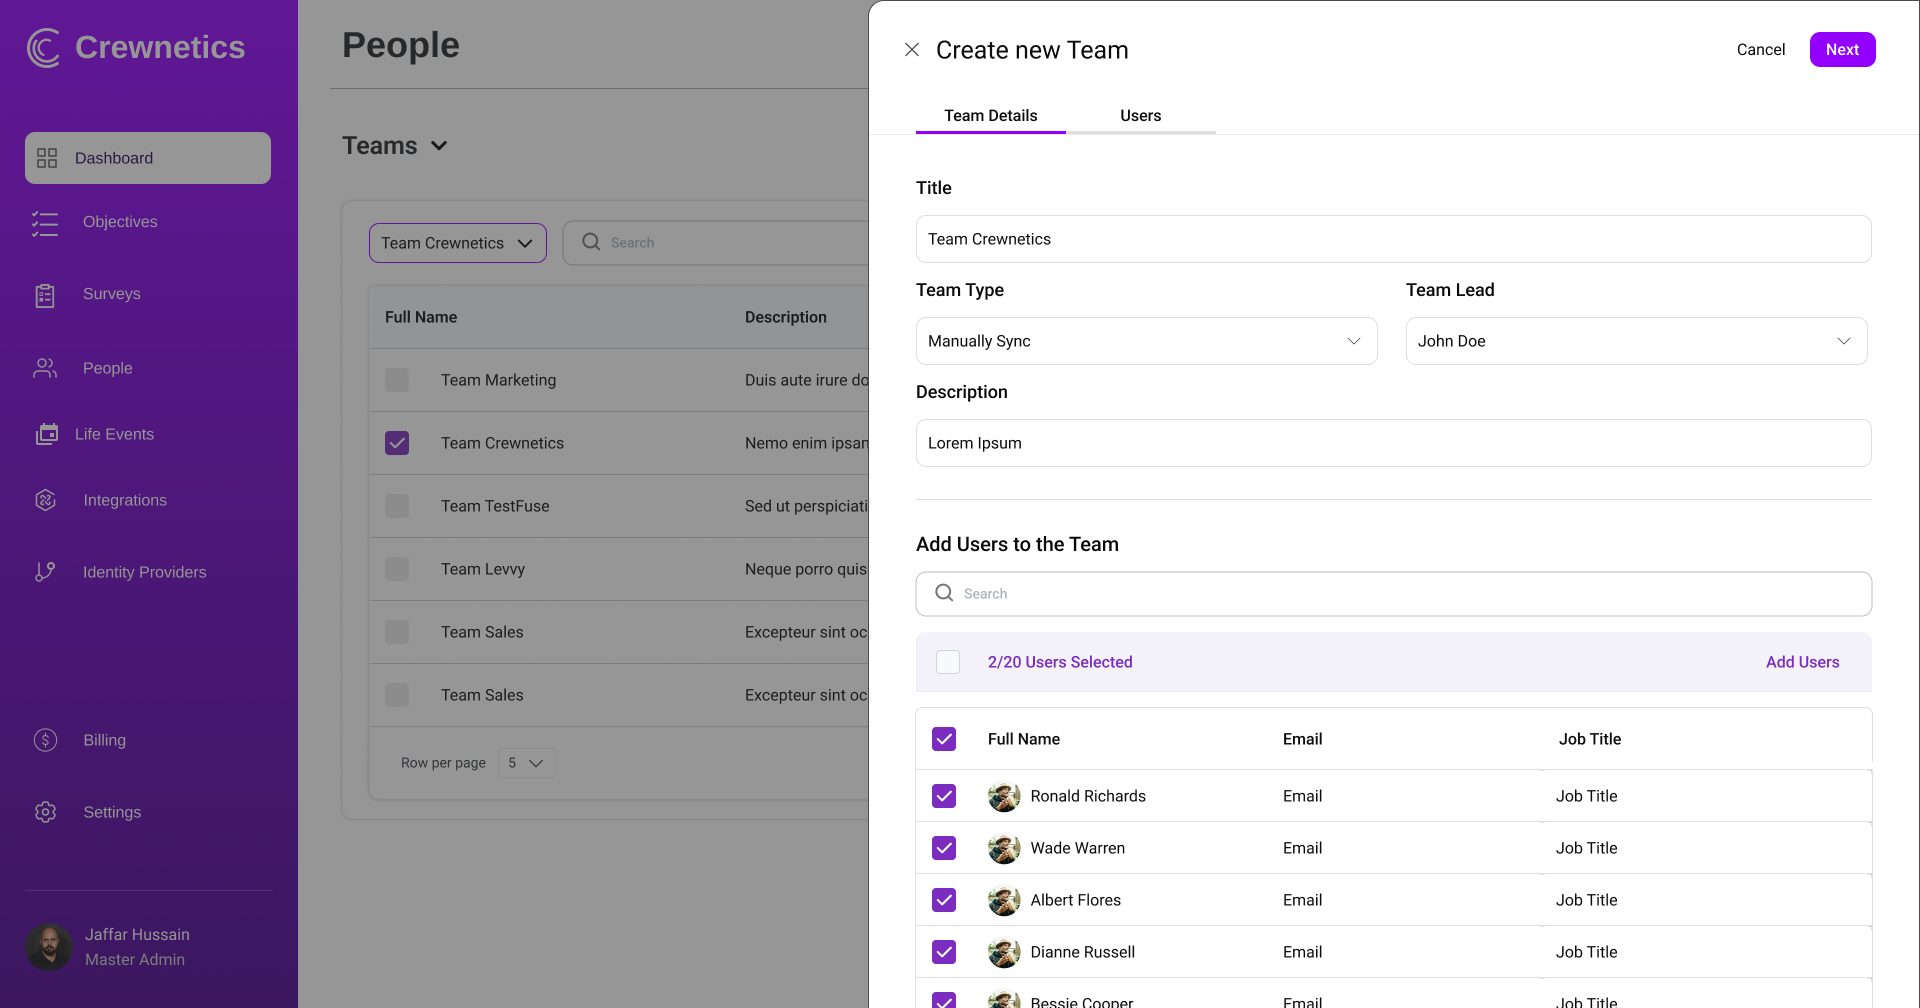Open the Row per page dropdown
Screen dimensions: 1920x1008
coord(526,763)
